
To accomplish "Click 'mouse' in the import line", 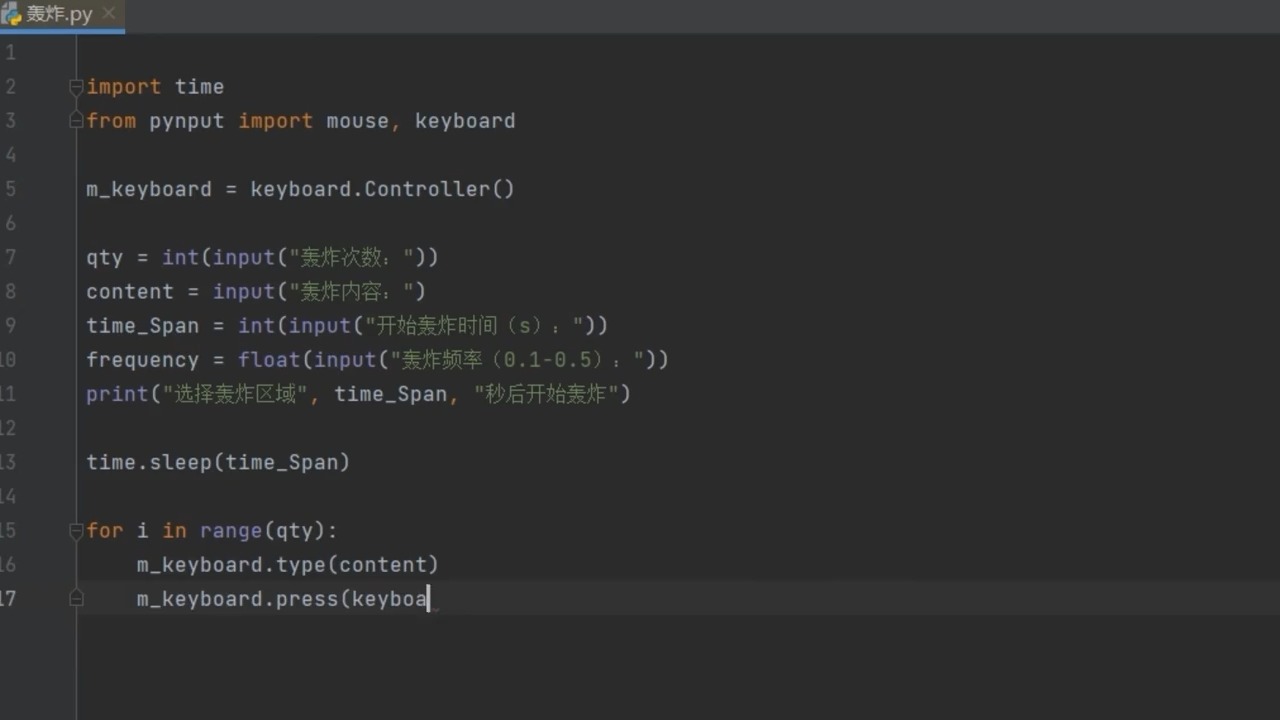I will click(357, 121).
